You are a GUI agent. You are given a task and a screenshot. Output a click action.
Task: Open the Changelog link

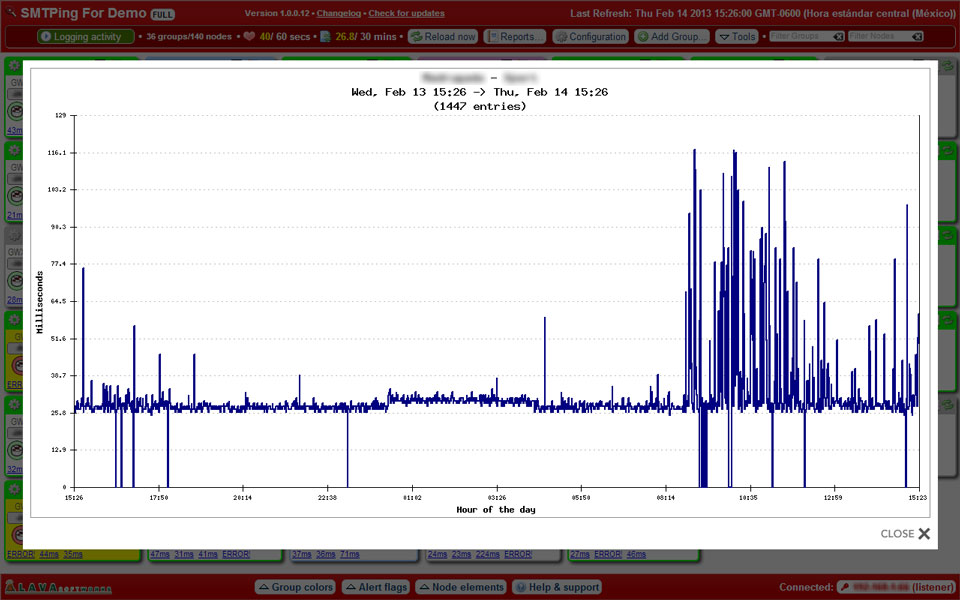(339, 14)
